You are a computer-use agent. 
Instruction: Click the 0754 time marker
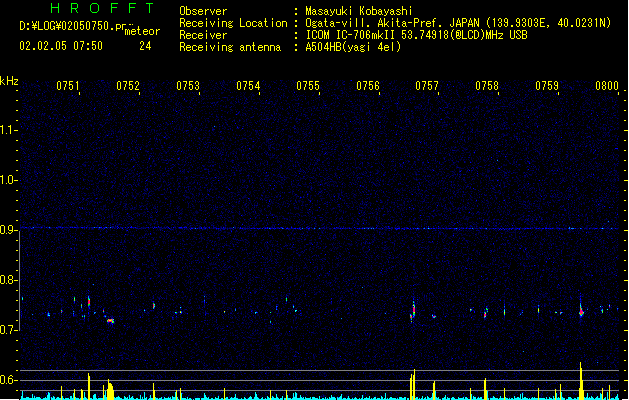coord(248,86)
